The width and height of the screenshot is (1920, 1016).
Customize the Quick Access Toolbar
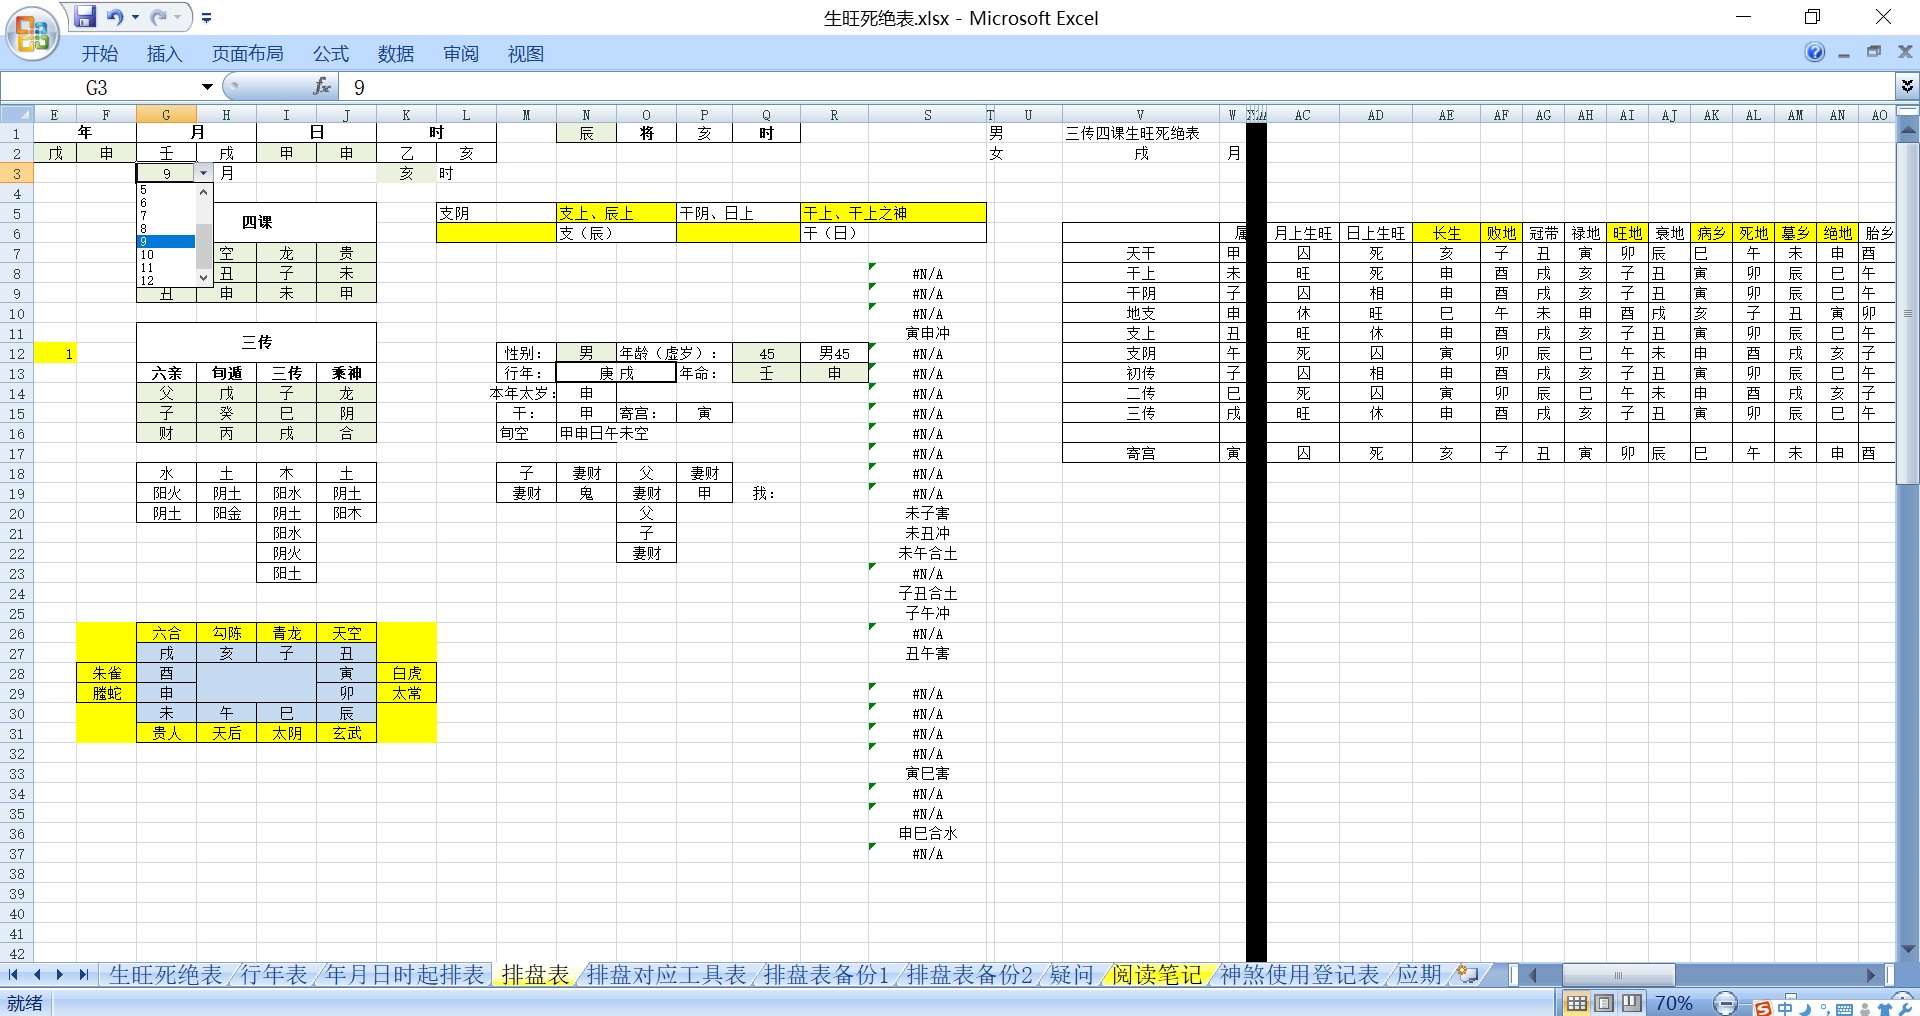(x=206, y=17)
